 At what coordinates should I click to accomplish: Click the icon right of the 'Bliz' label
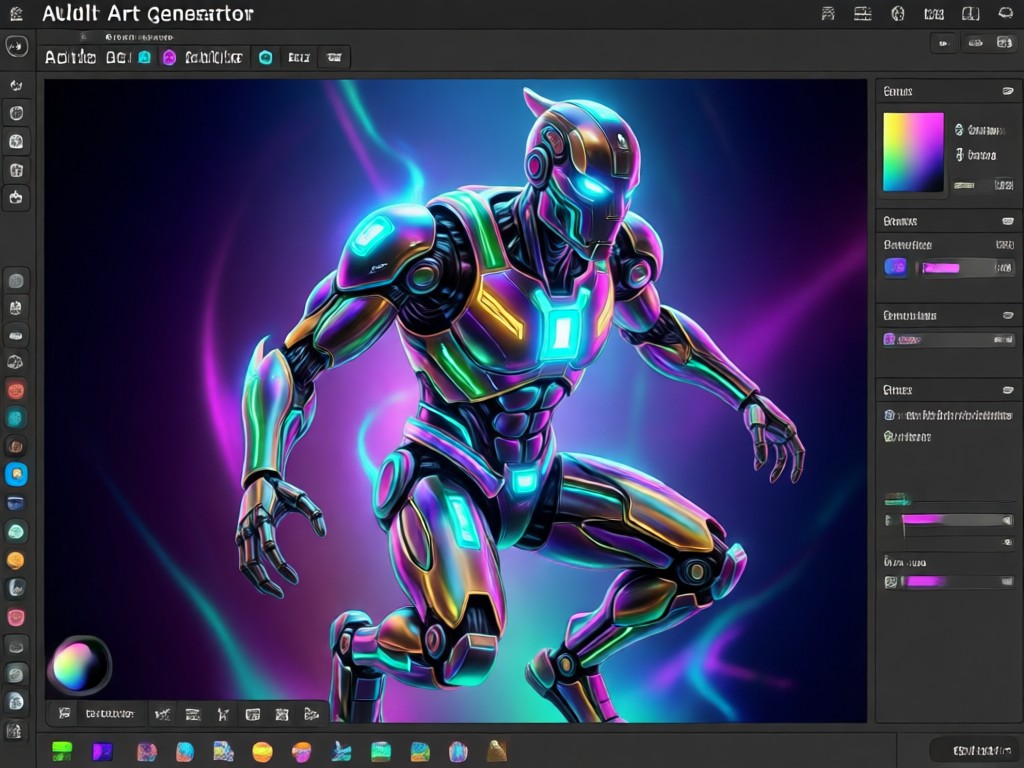334,57
